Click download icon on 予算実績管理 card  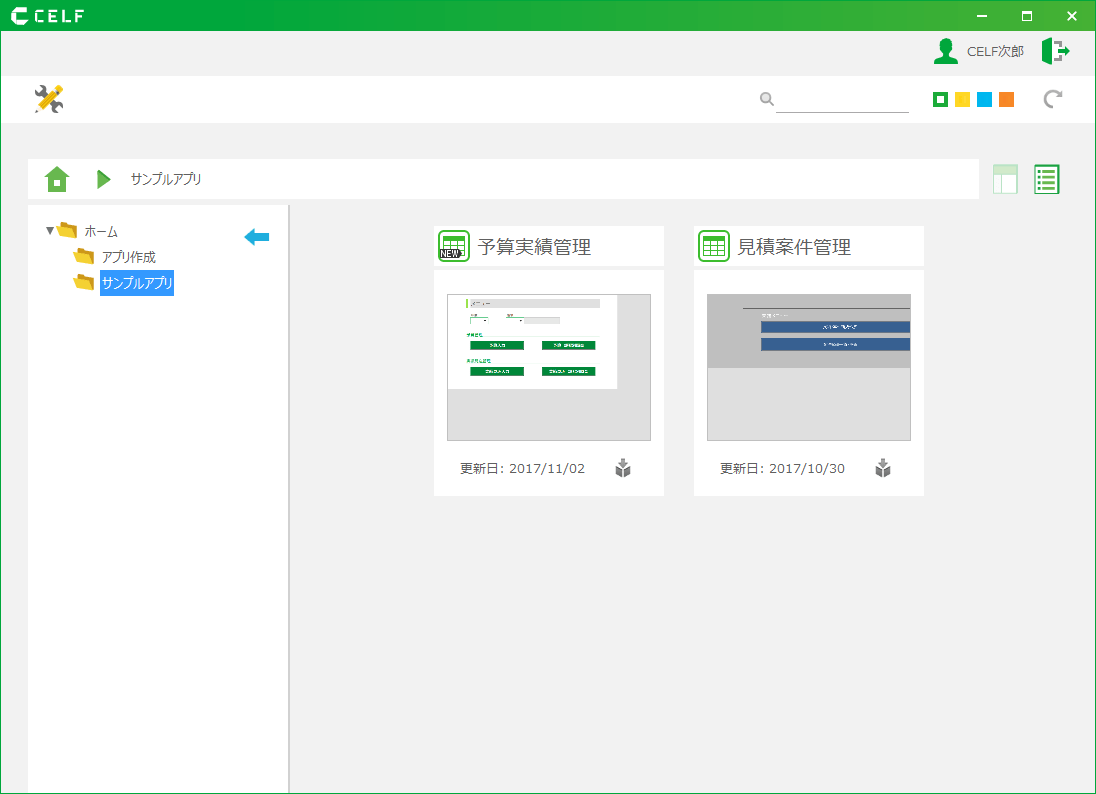click(x=623, y=468)
